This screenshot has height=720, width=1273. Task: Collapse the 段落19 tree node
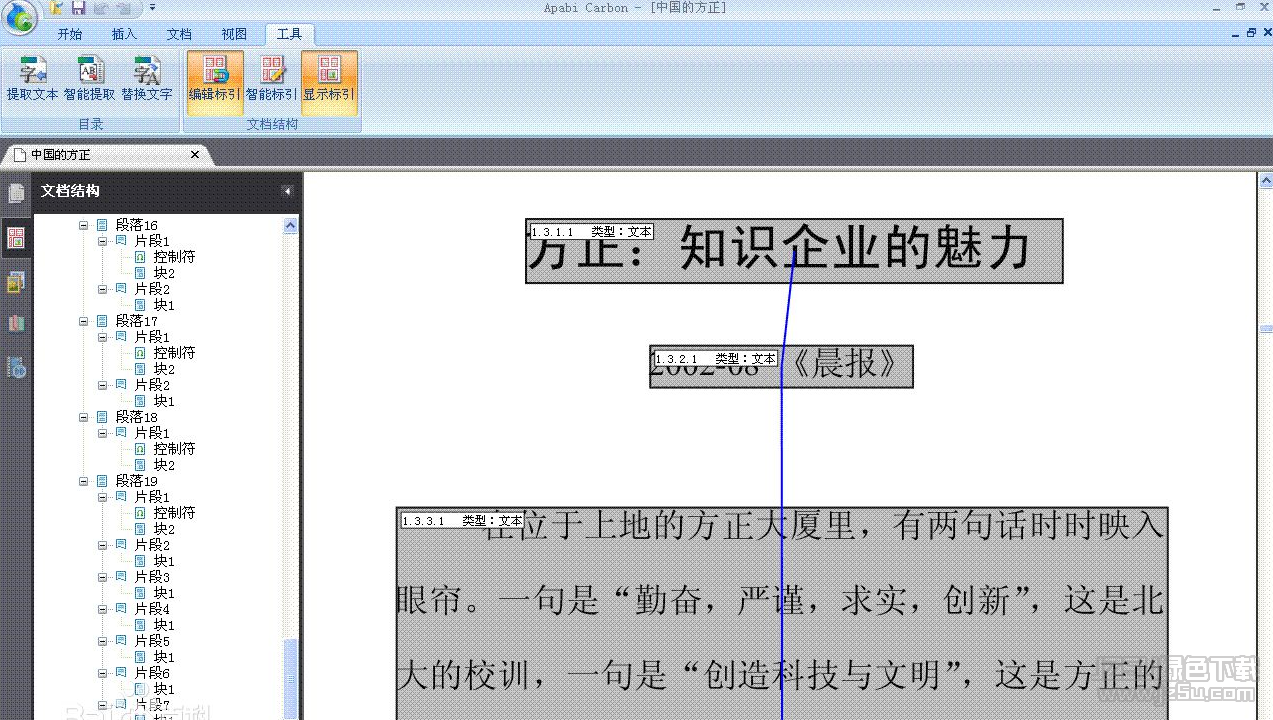pyautogui.click(x=84, y=481)
